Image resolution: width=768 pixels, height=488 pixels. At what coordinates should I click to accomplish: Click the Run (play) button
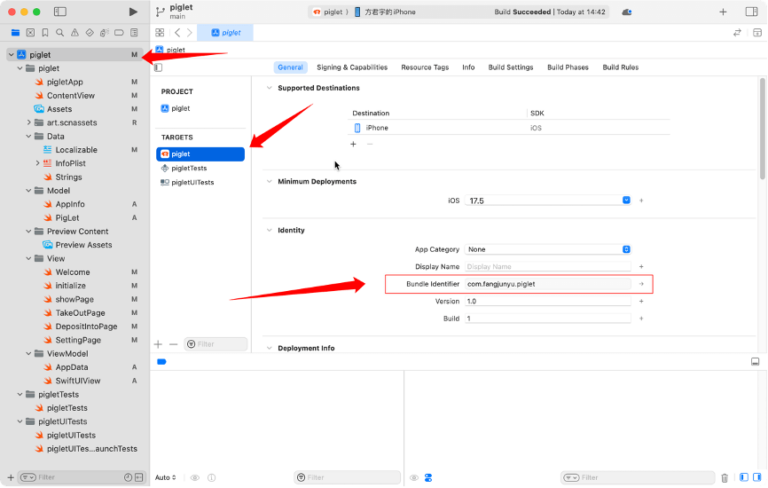tap(133, 12)
